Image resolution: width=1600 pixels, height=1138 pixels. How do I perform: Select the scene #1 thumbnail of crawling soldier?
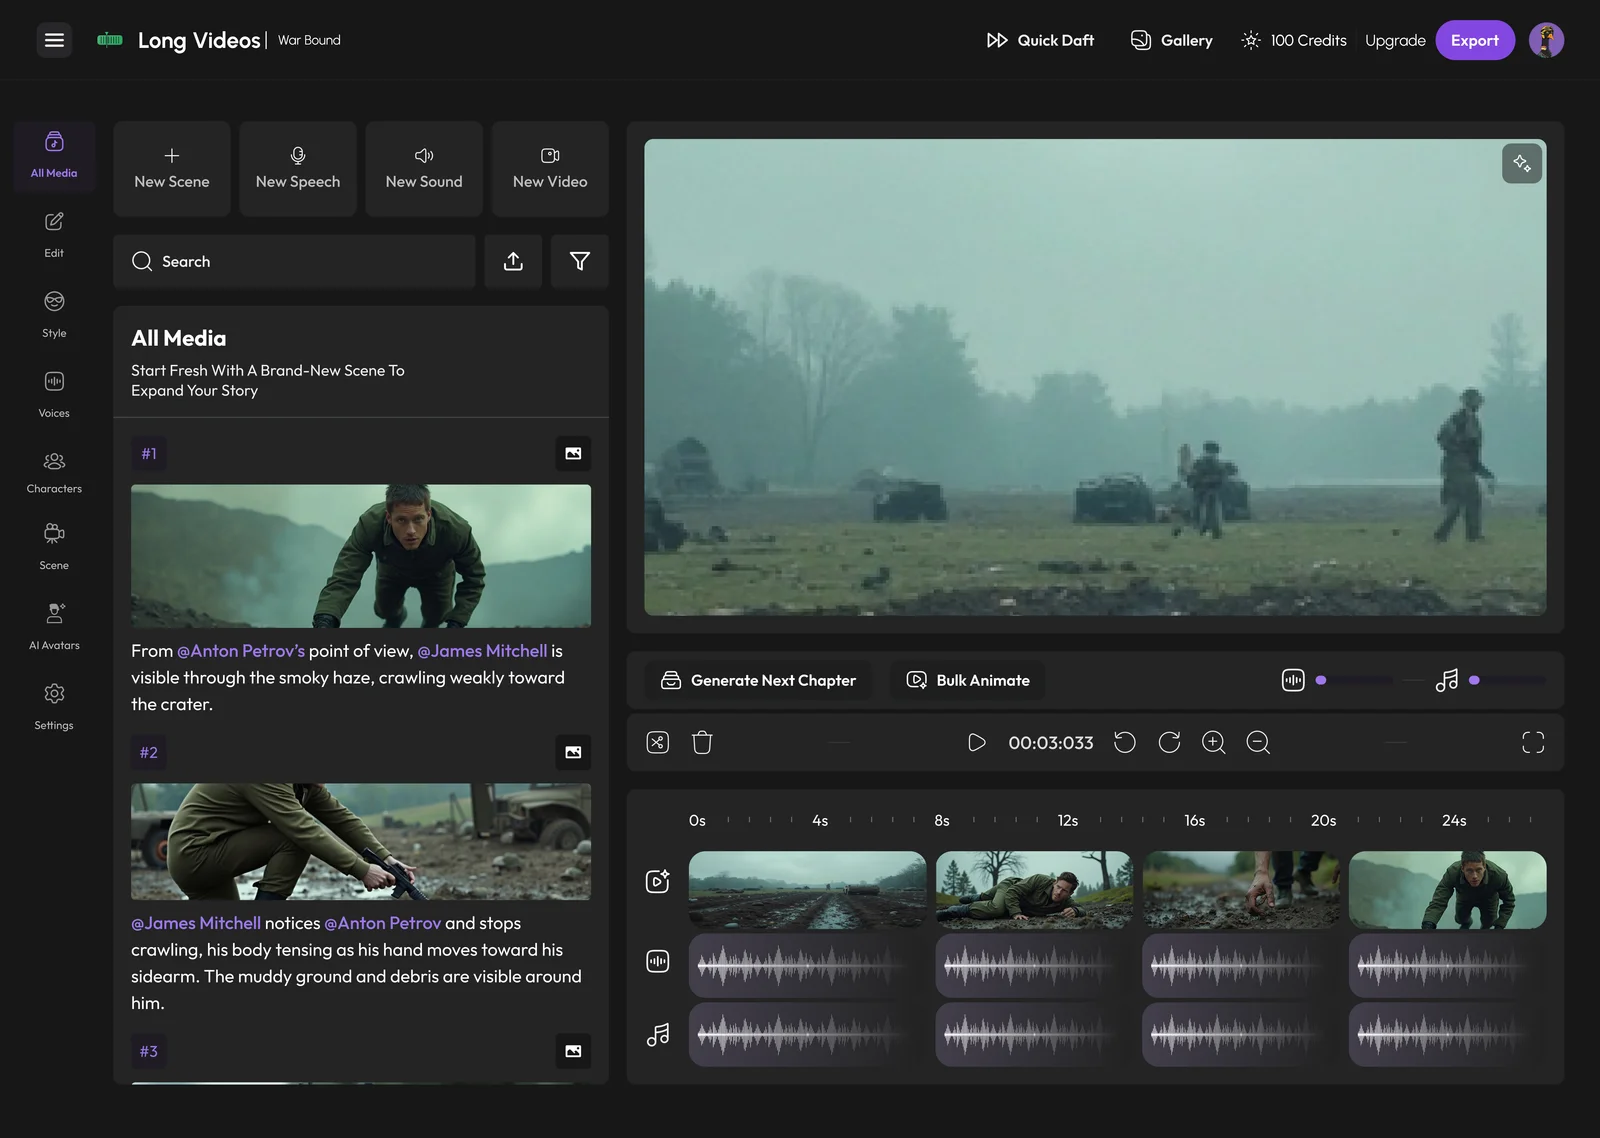tap(361, 556)
